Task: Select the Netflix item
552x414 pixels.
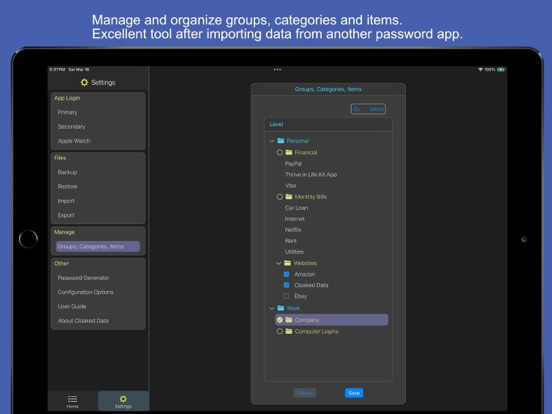Action: (293, 230)
